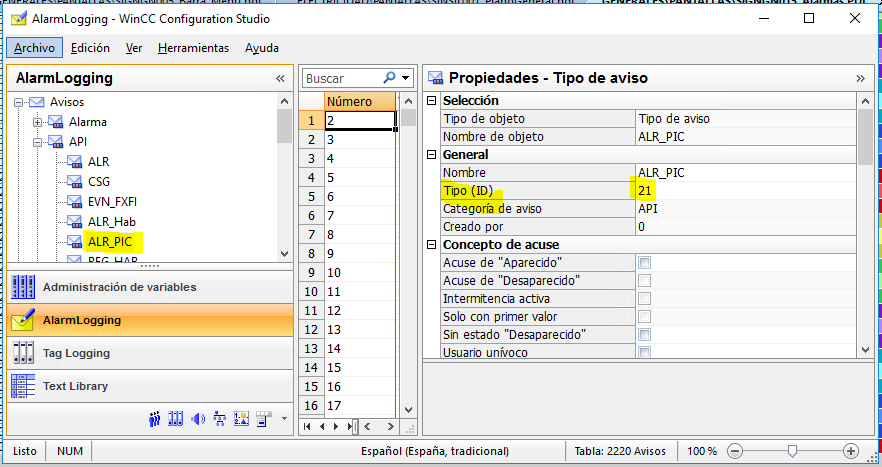
Task: Toggle the Intermitencia activa checkbox
Action: (645, 299)
